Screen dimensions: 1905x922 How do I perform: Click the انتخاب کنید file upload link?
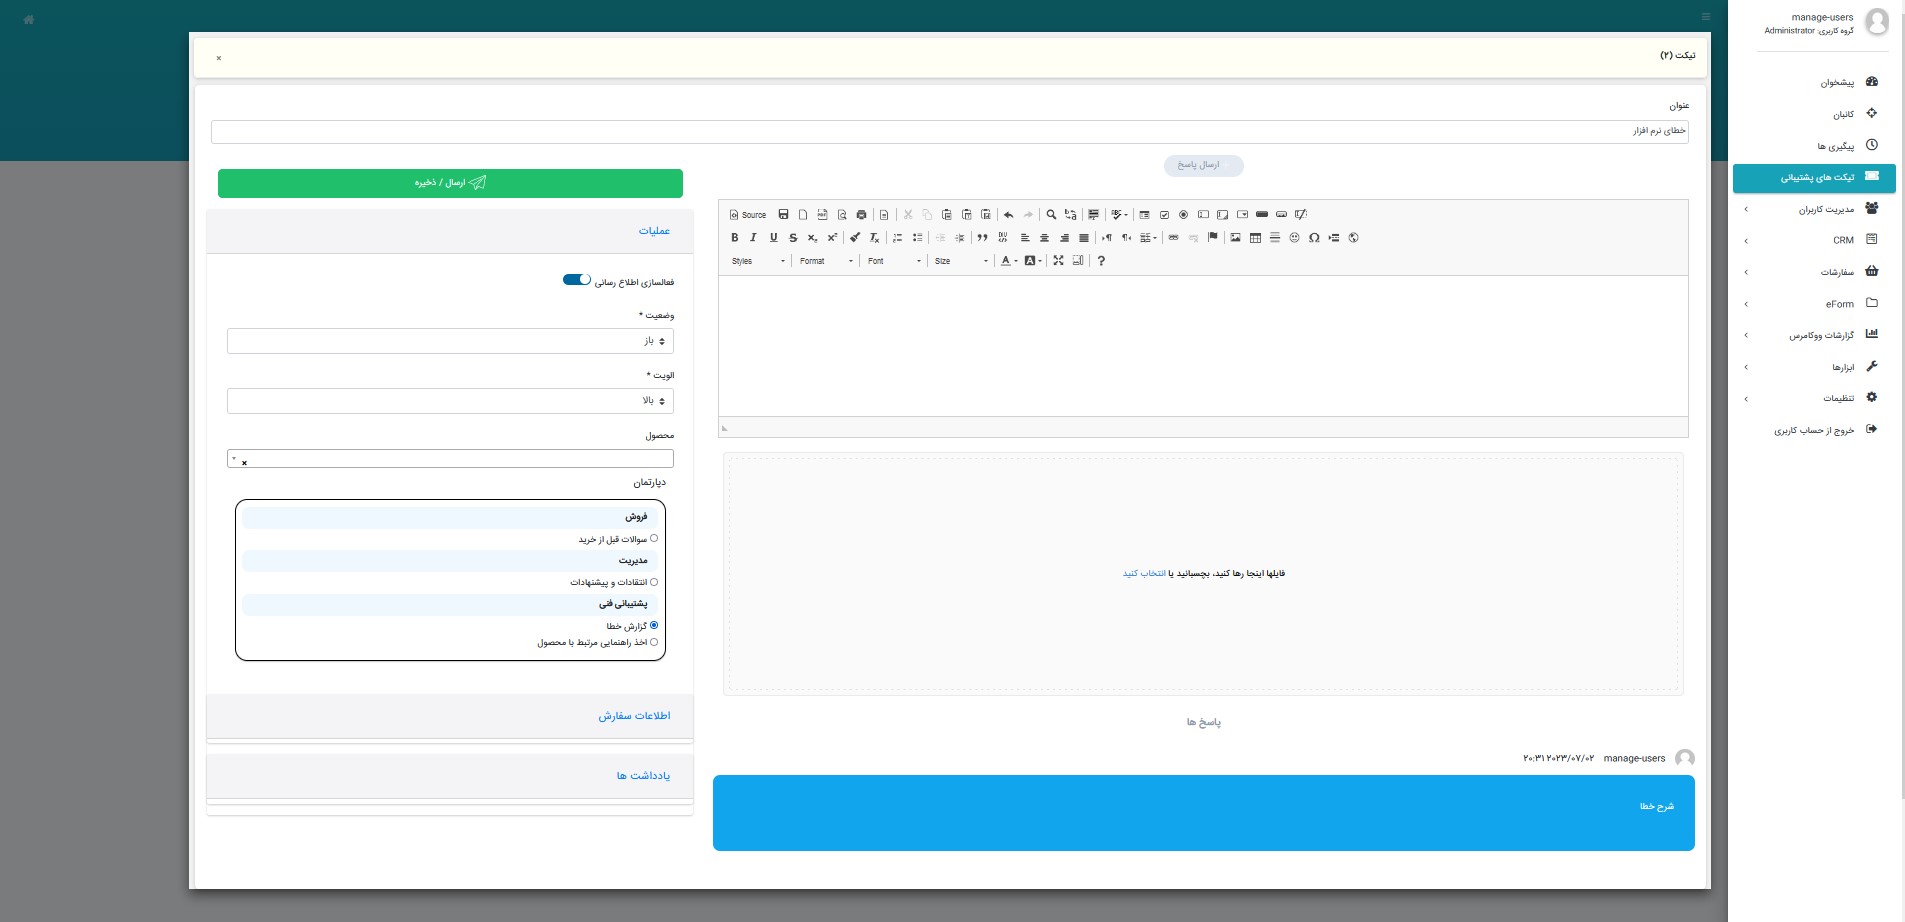coord(1144,574)
